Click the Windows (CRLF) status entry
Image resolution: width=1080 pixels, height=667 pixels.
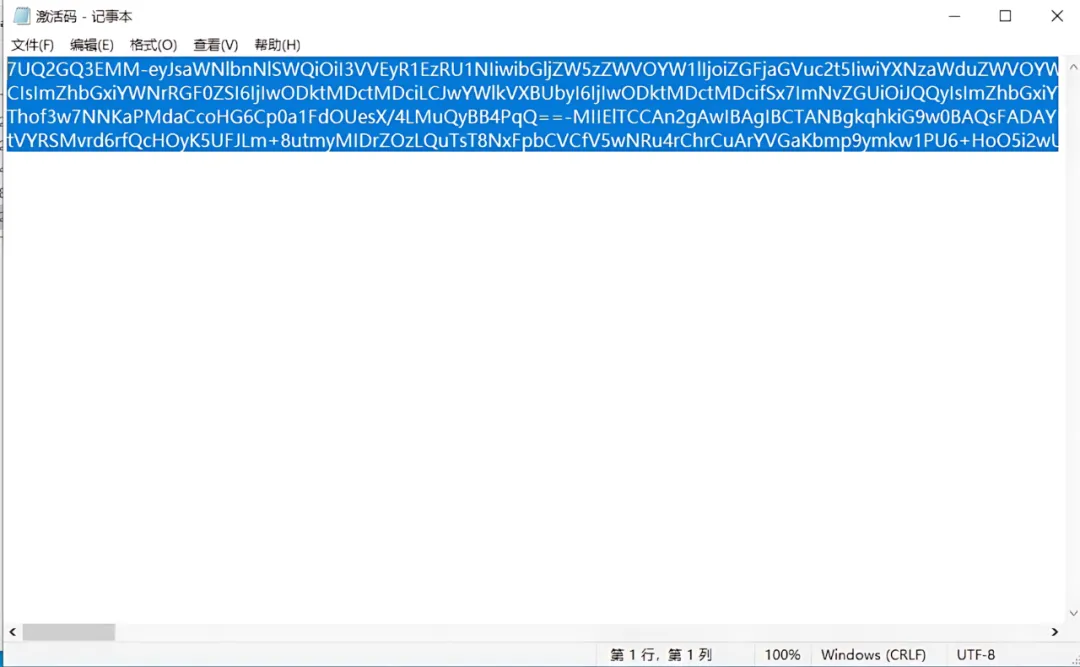coord(873,655)
